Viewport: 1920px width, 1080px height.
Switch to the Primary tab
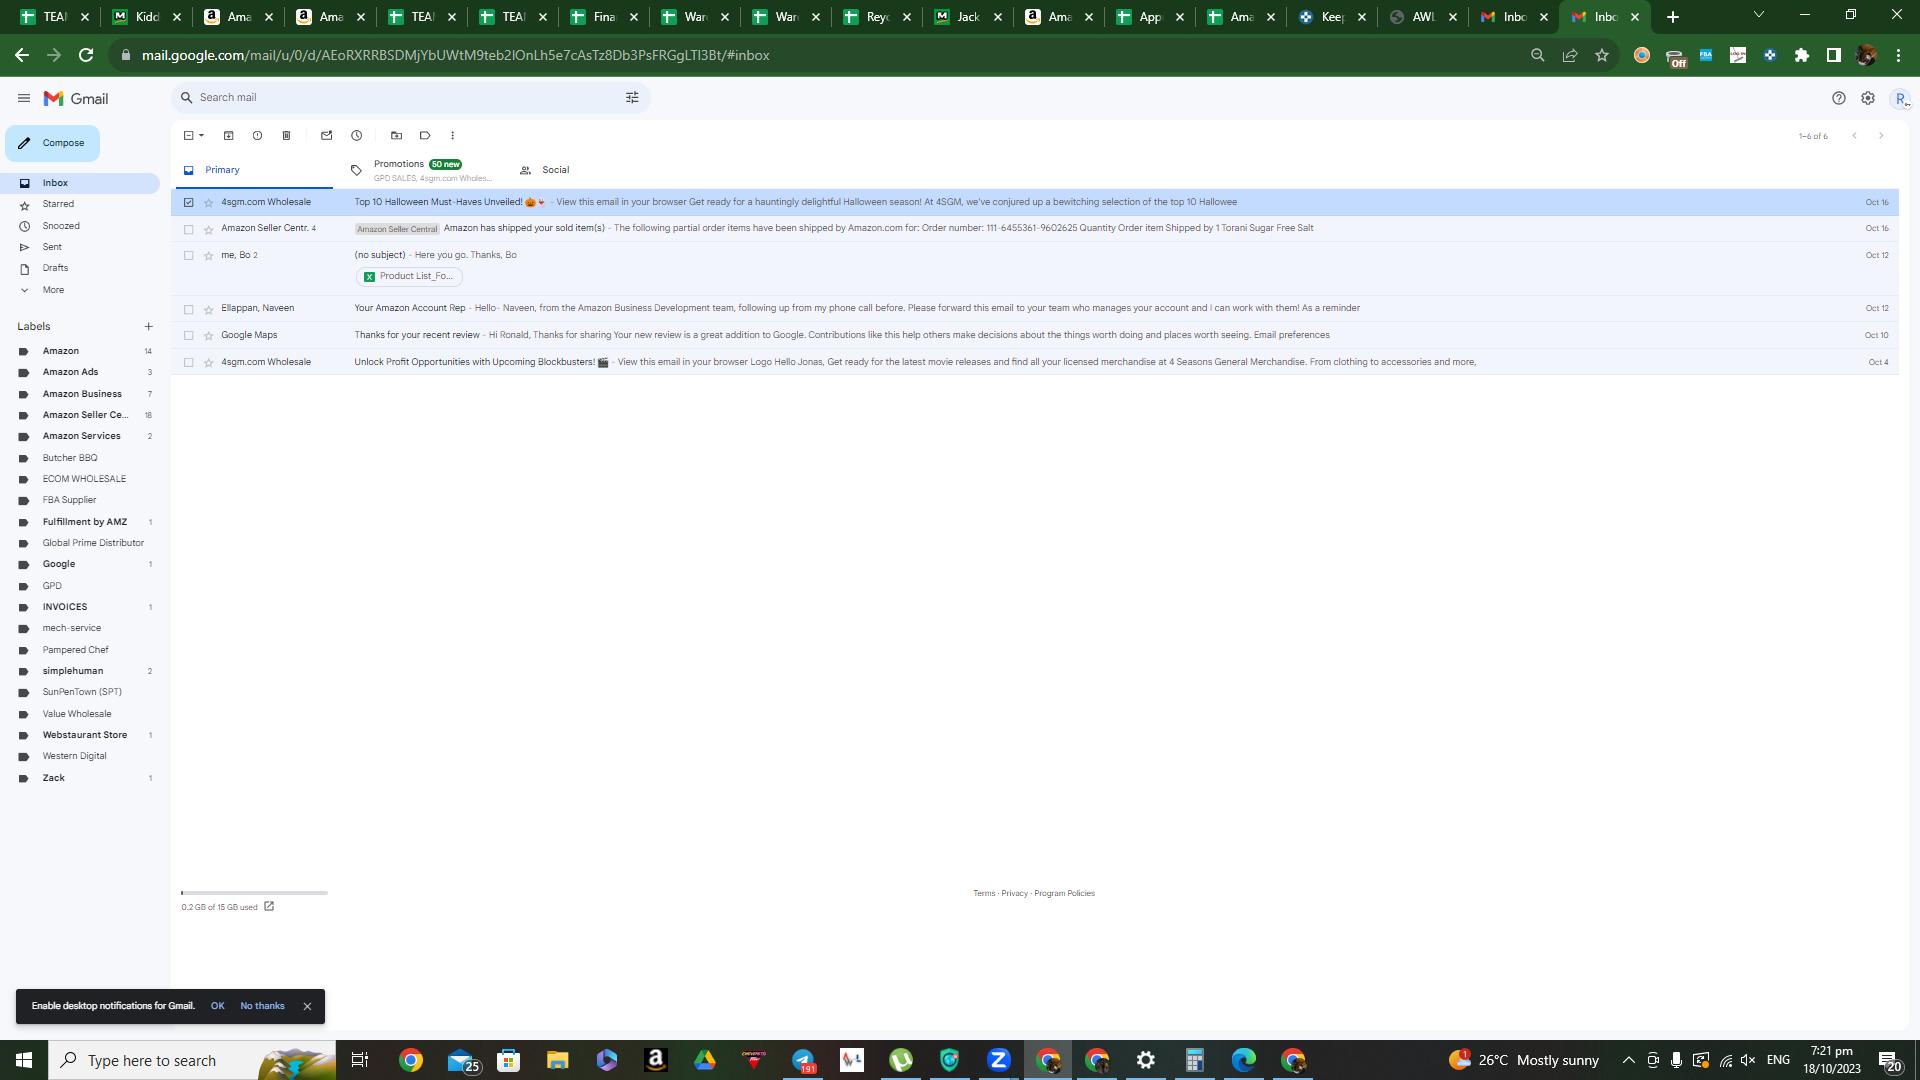tap(252, 170)
